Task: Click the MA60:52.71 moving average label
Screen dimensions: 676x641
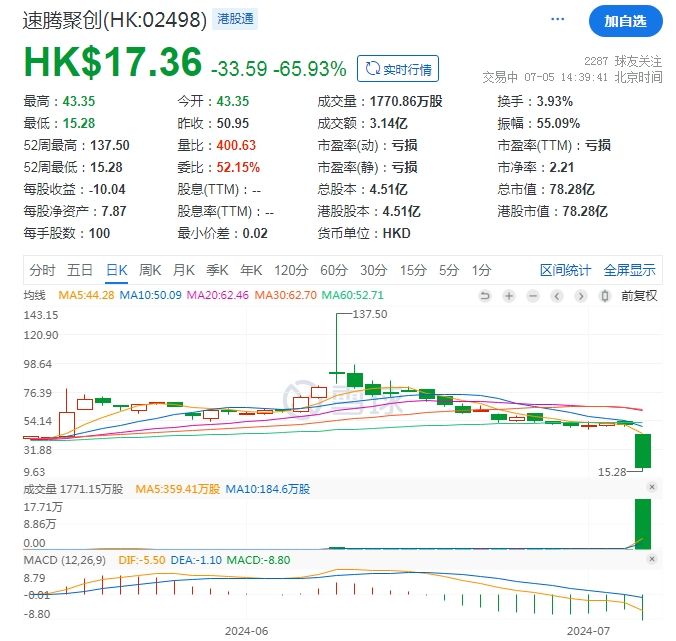Action: [353, 295]
